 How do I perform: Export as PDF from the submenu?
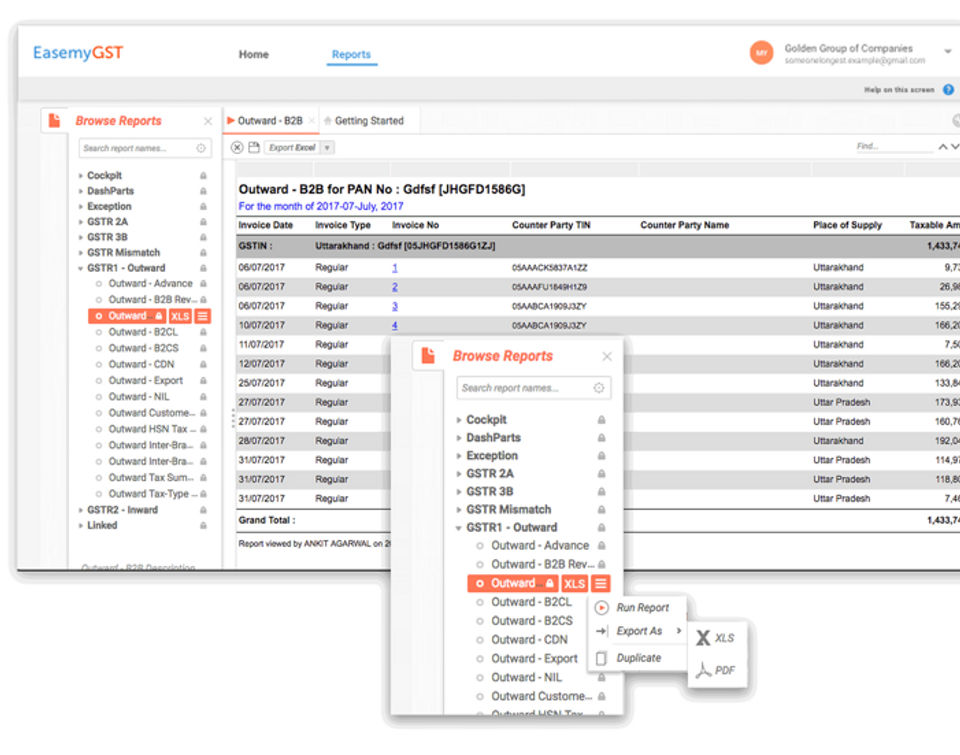pos(715,670)
